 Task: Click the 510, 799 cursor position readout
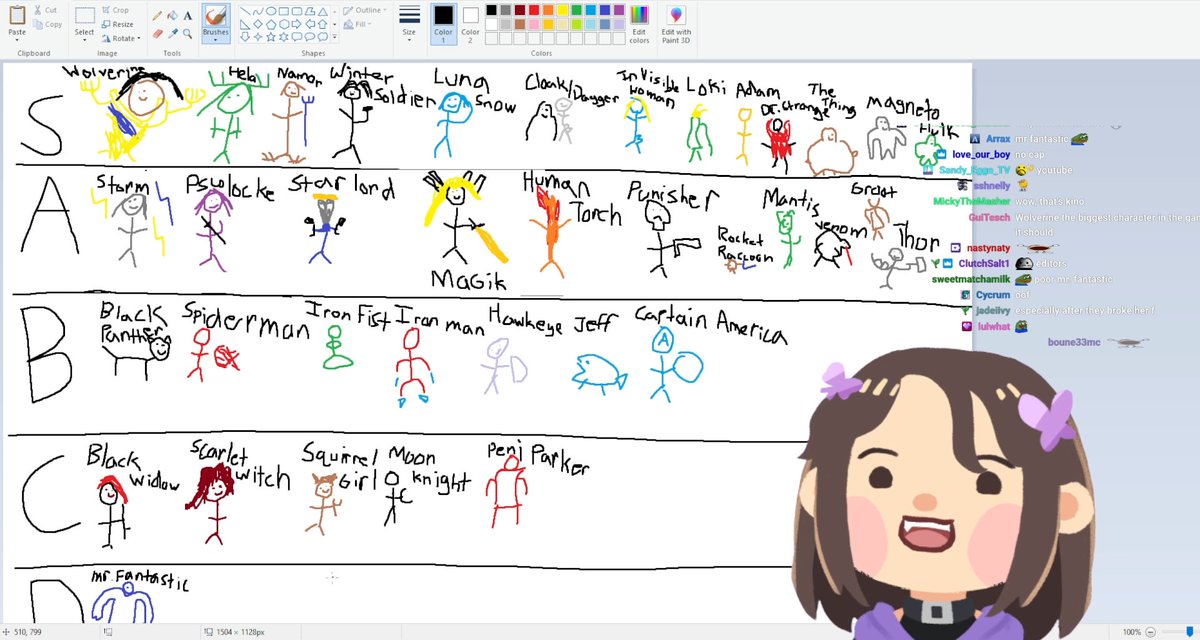click(27, 632)
